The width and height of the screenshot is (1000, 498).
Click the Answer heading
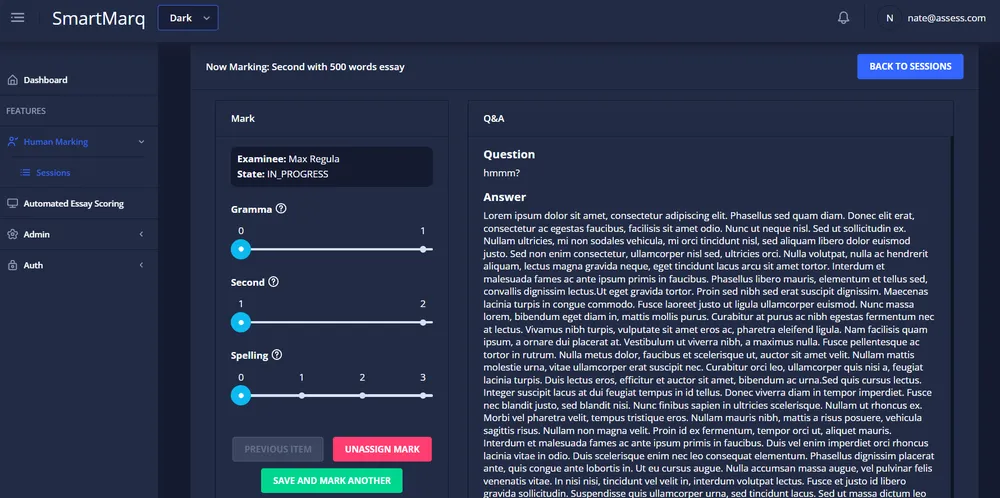504,197
